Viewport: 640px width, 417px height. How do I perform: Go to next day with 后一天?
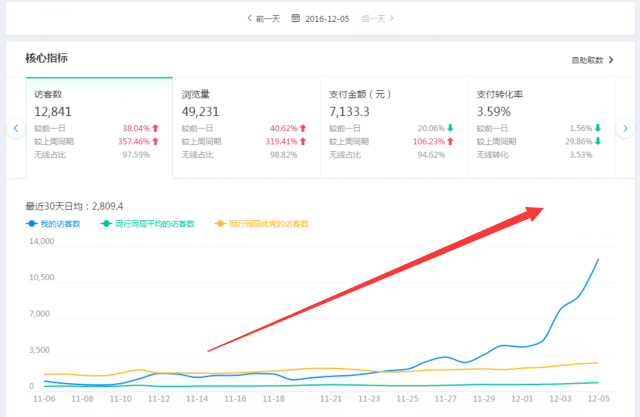coord(376,18)
